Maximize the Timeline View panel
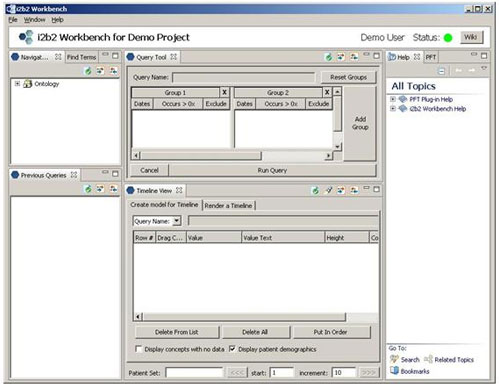Image resolution: width=499 pixels, height=387 pixels. point(377,189)
